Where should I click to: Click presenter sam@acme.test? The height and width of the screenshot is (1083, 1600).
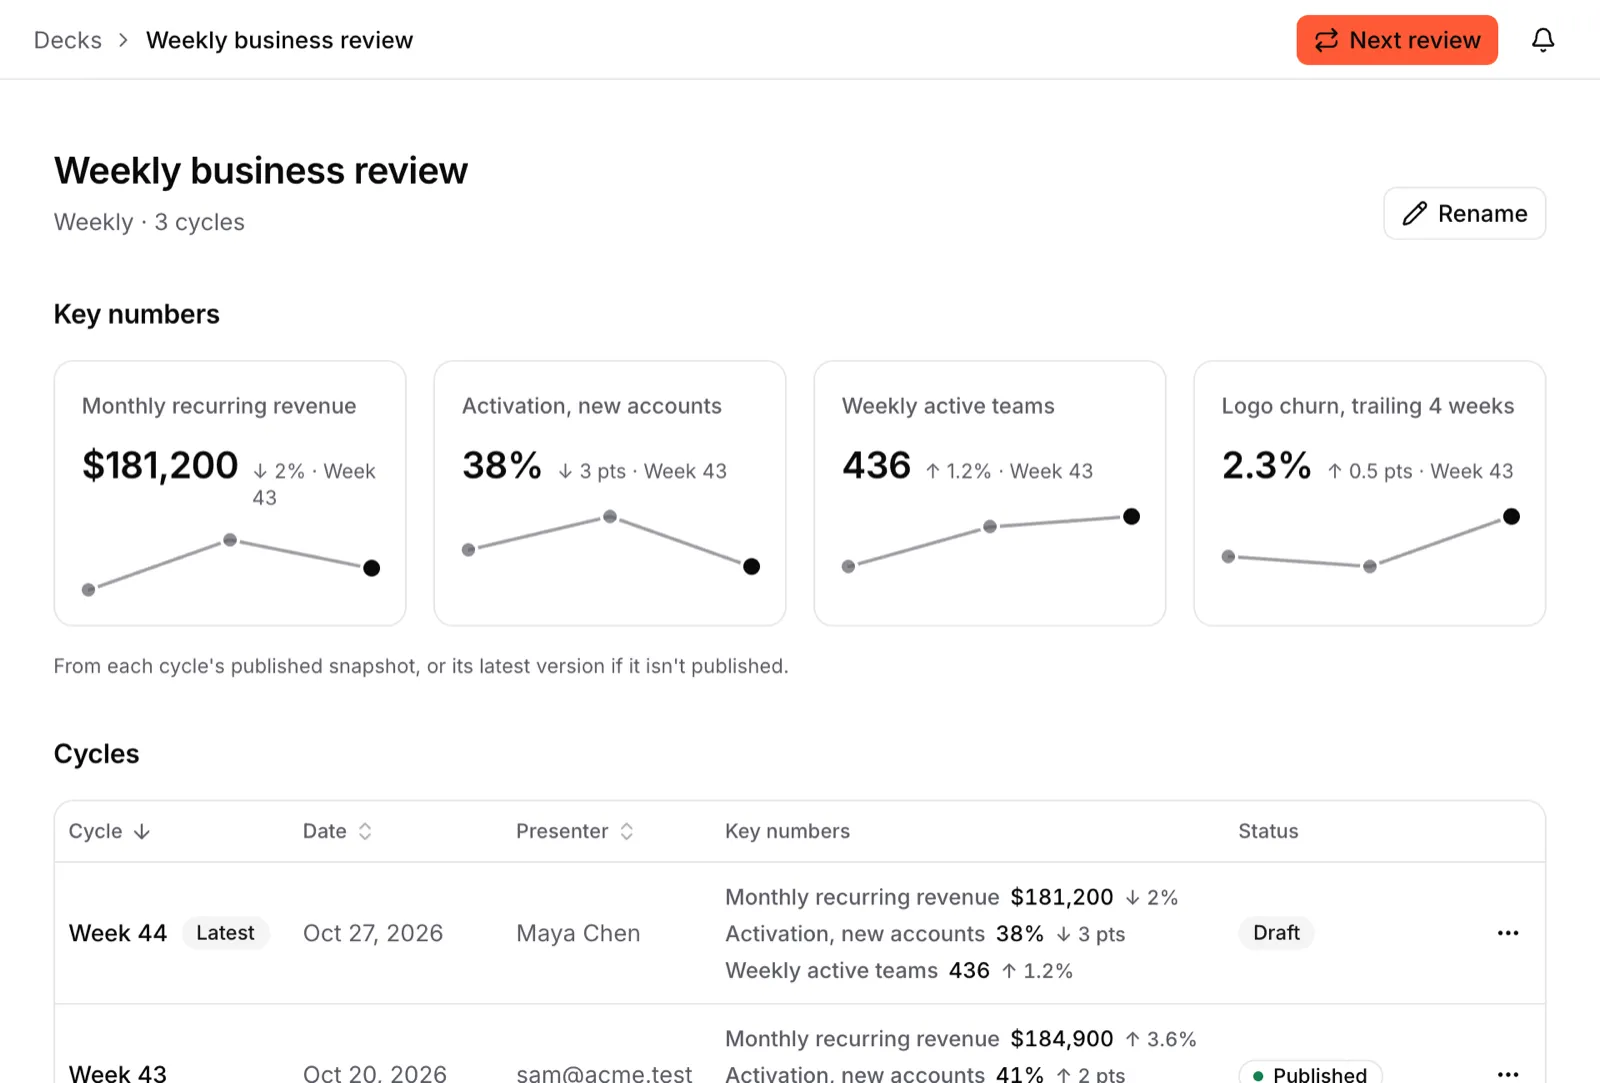tap(604, 1073)
